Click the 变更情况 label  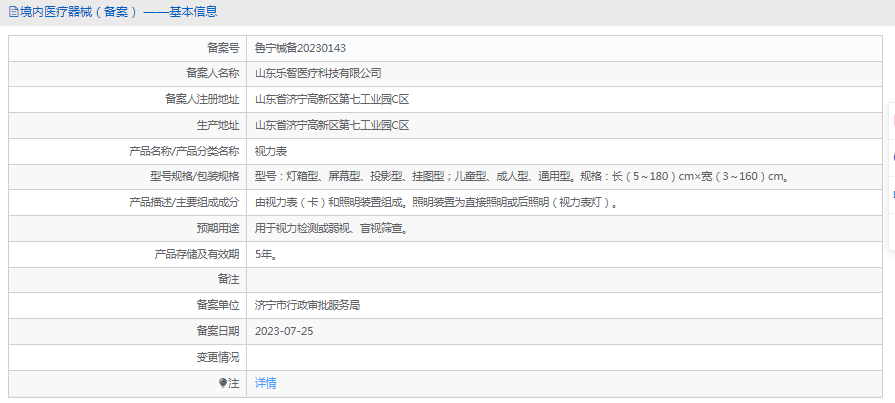(218, 357)
